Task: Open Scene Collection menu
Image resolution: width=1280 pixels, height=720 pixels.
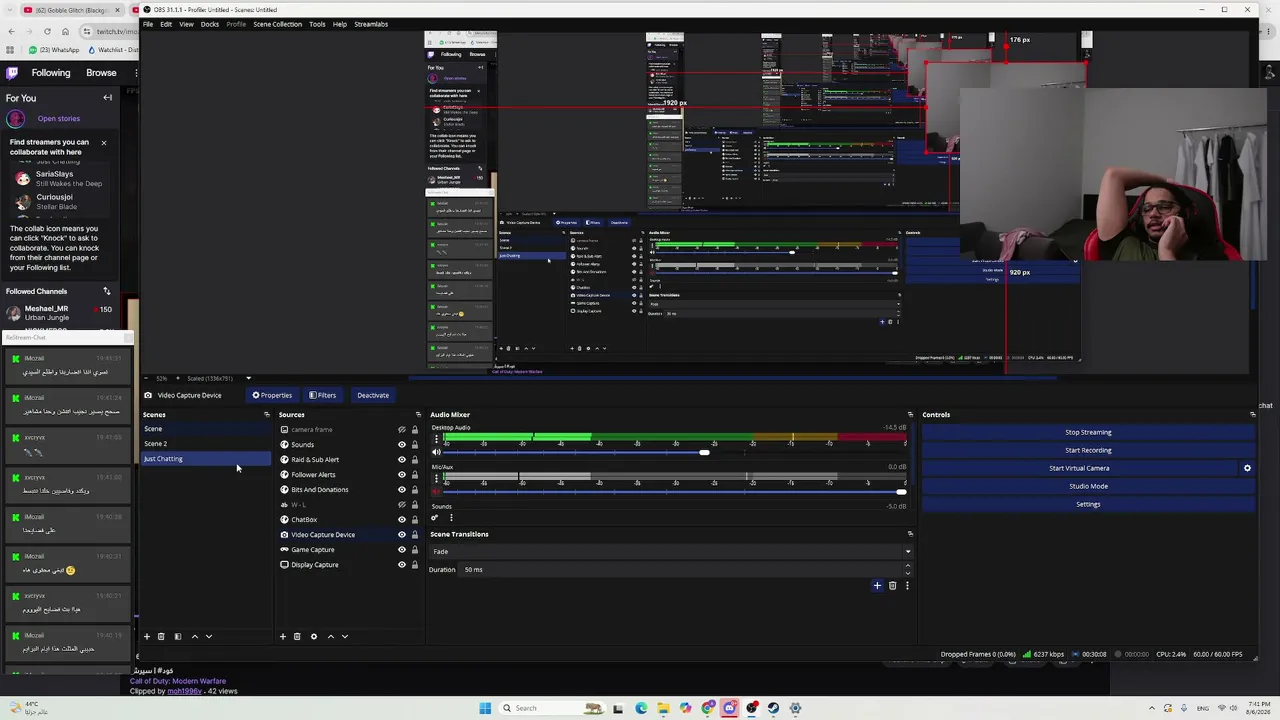Action: [x=277, y=24]
